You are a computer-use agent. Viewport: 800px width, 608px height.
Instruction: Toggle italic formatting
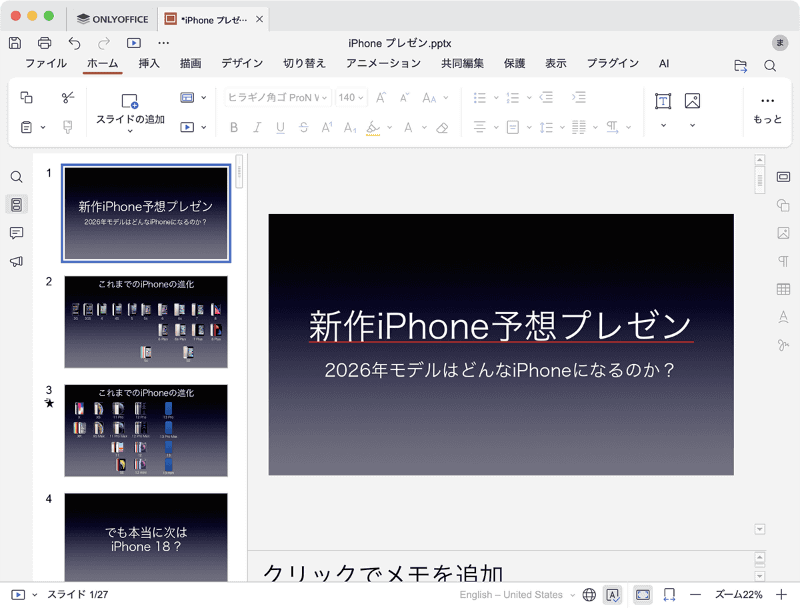257,128
